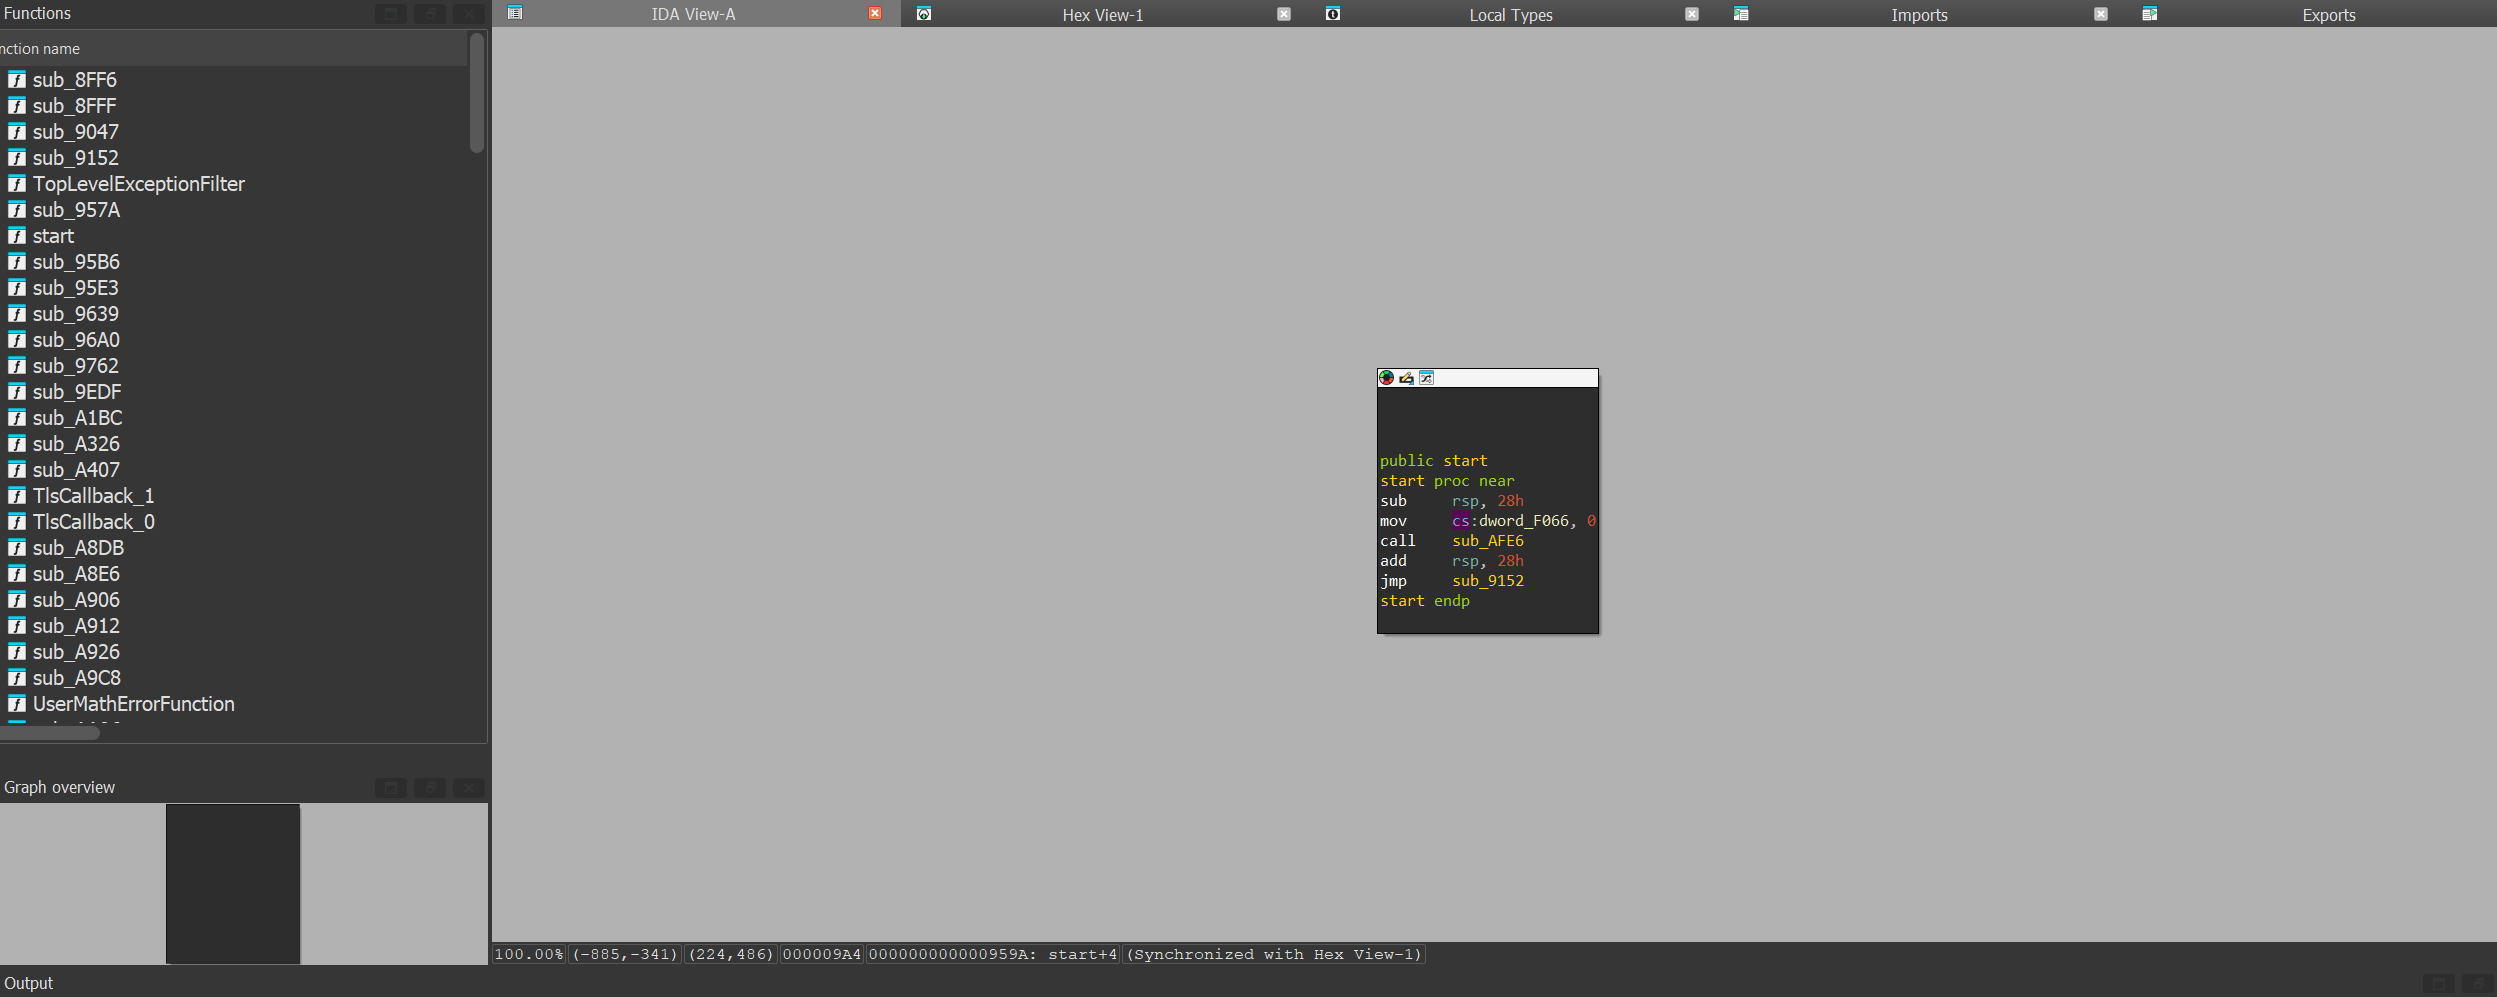2497x997 pixels.
Task: Close the Local Types tab
Action: 1692,14
